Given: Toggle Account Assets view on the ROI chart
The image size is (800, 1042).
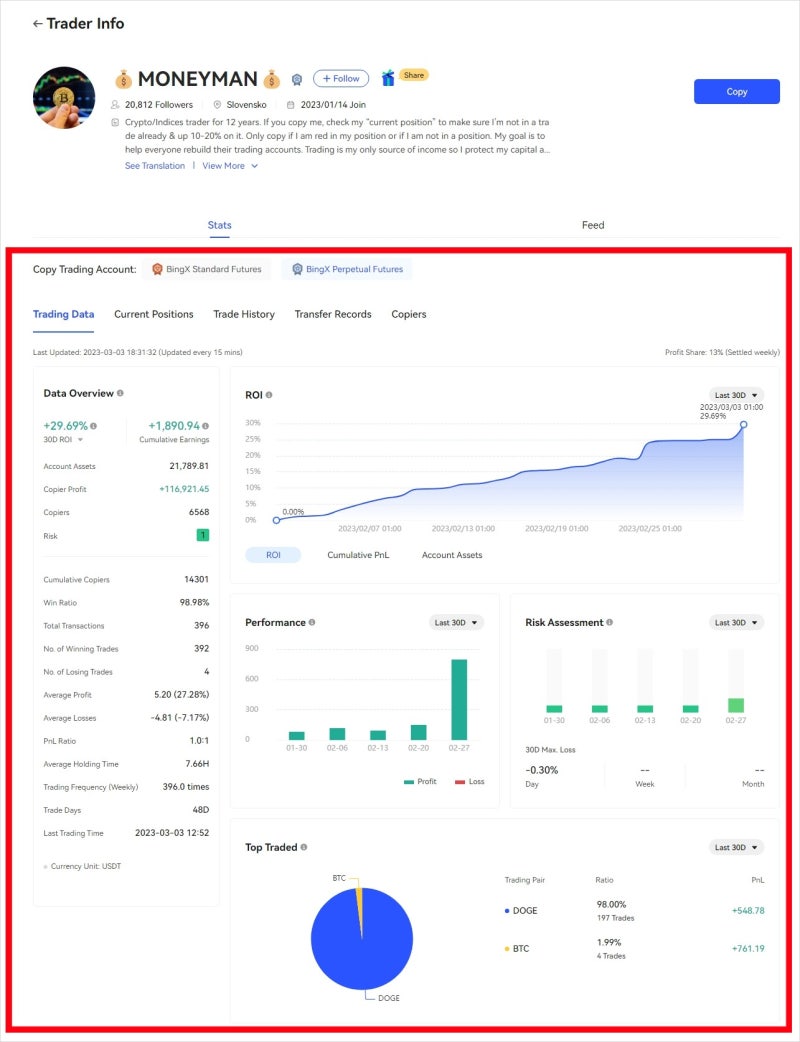Looking at the screenshot, I should (452, 554).
